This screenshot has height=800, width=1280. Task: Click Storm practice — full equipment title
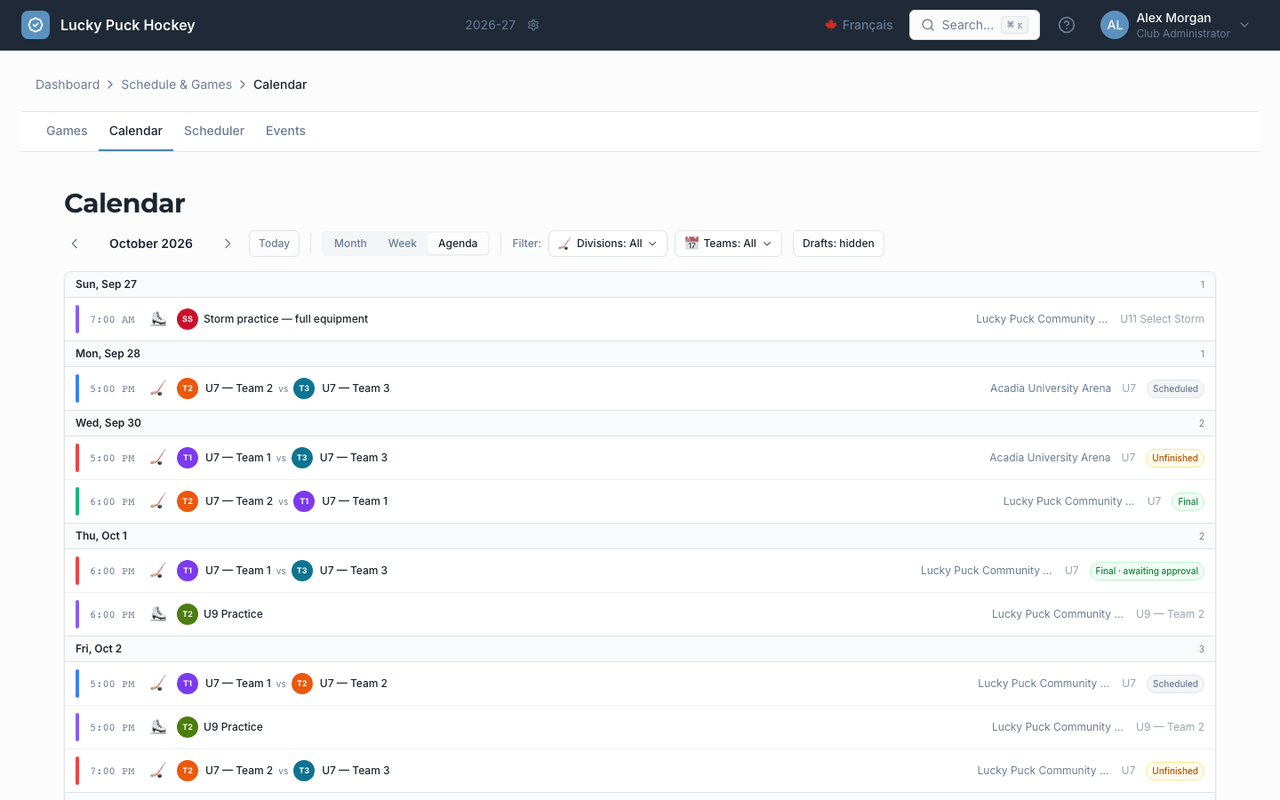tap(286, 319)
